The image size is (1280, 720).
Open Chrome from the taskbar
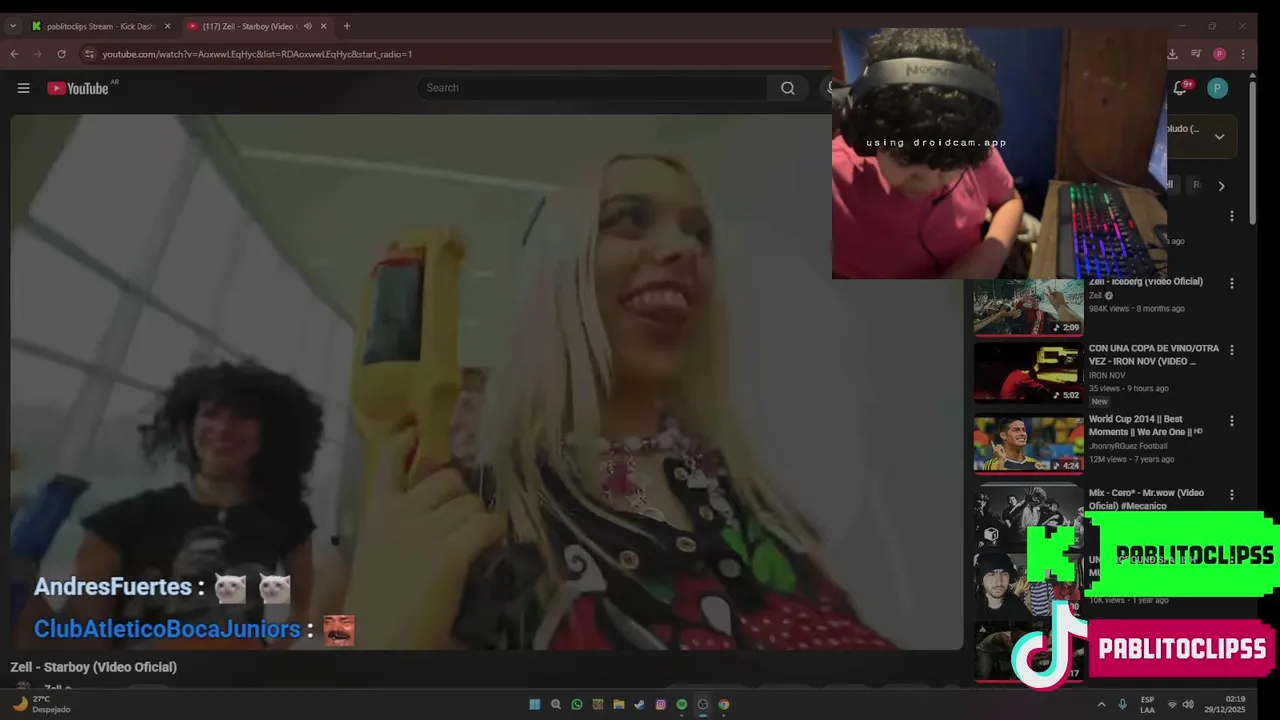click(x=724, y=704)
